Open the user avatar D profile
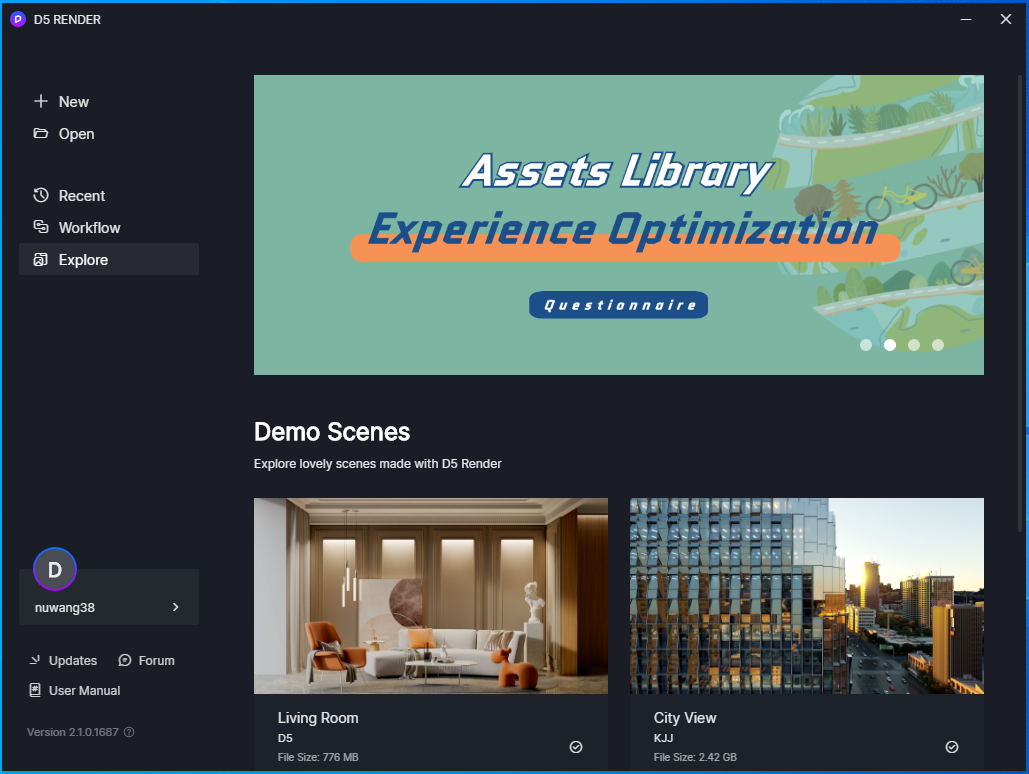Viewport: 1029px width, 774px height. click(55, 569)
